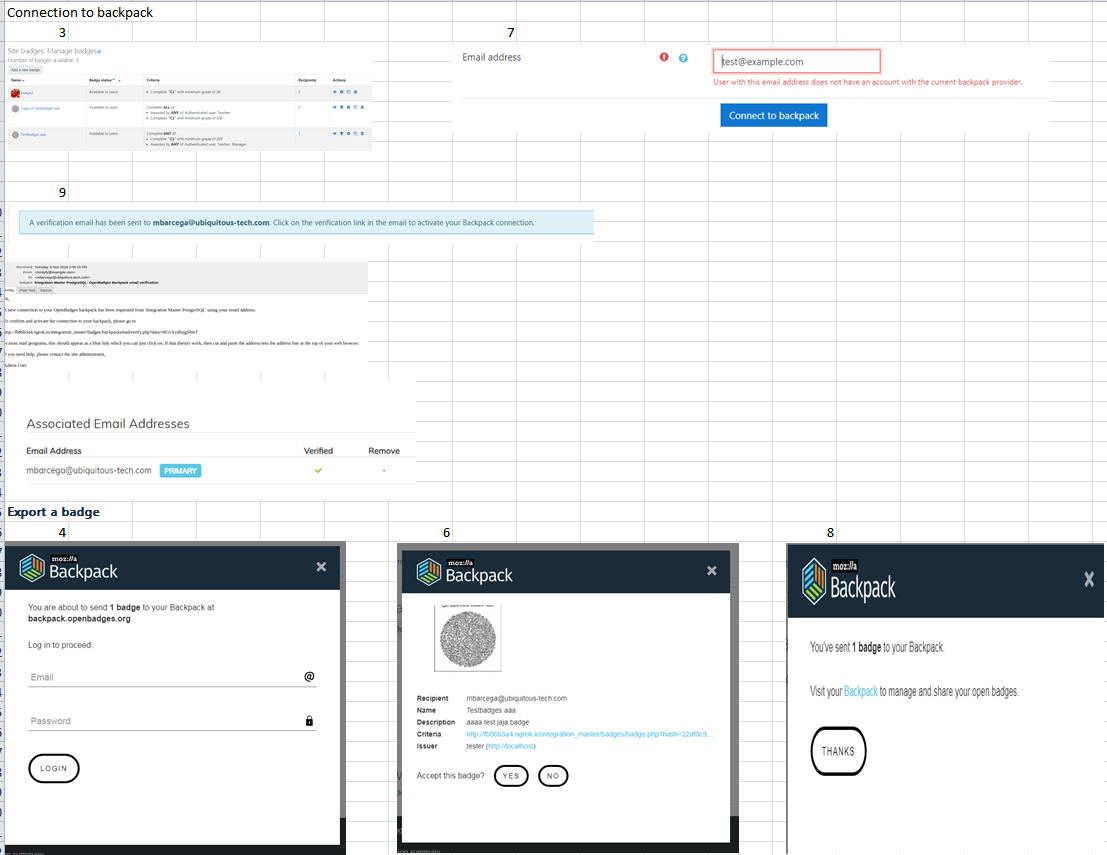Click the lock icon in Password field

click(x=309, y=720)
